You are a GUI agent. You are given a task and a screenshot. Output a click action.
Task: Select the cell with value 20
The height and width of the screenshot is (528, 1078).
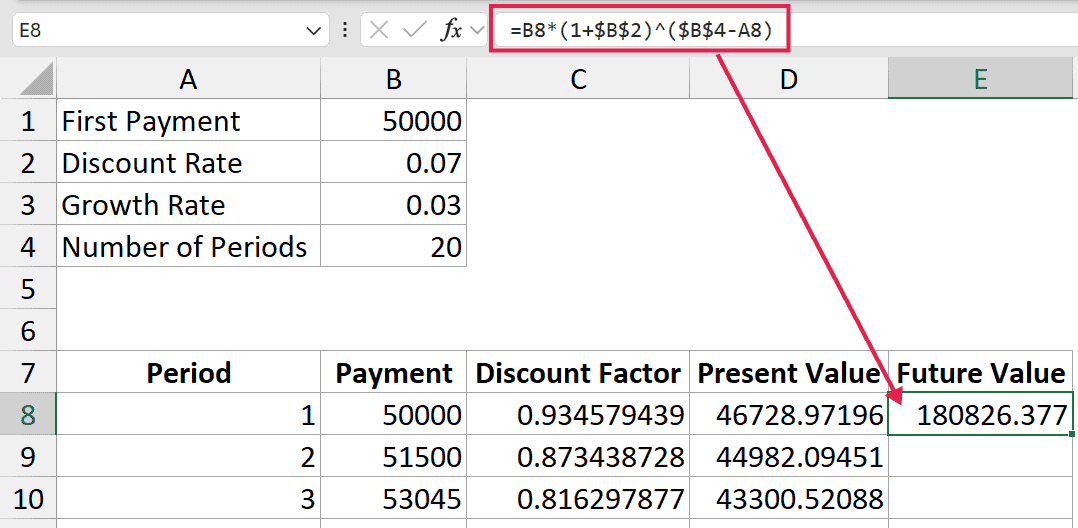[393, 248]
